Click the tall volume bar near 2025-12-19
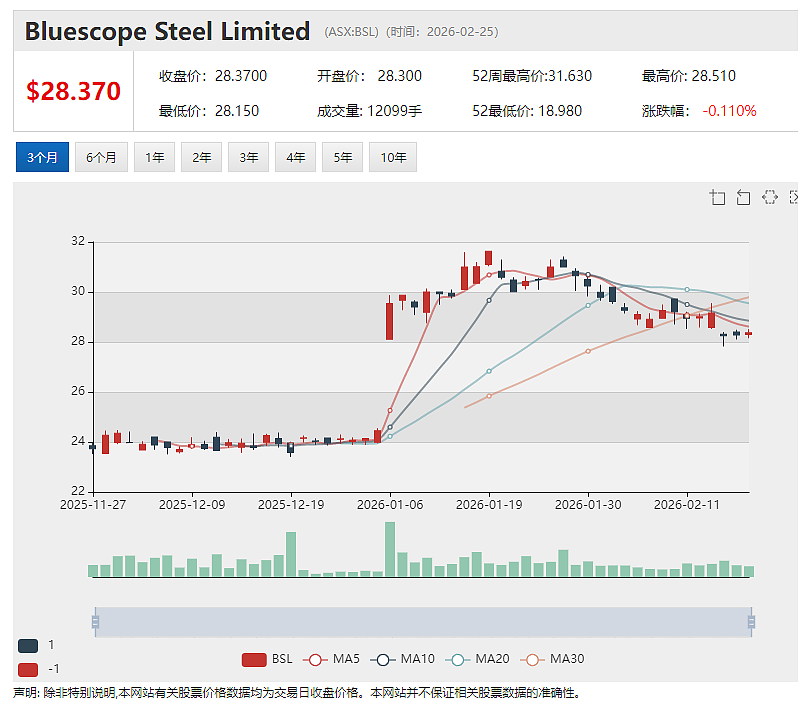The image size is (812, 710). (x=291, y=554)
